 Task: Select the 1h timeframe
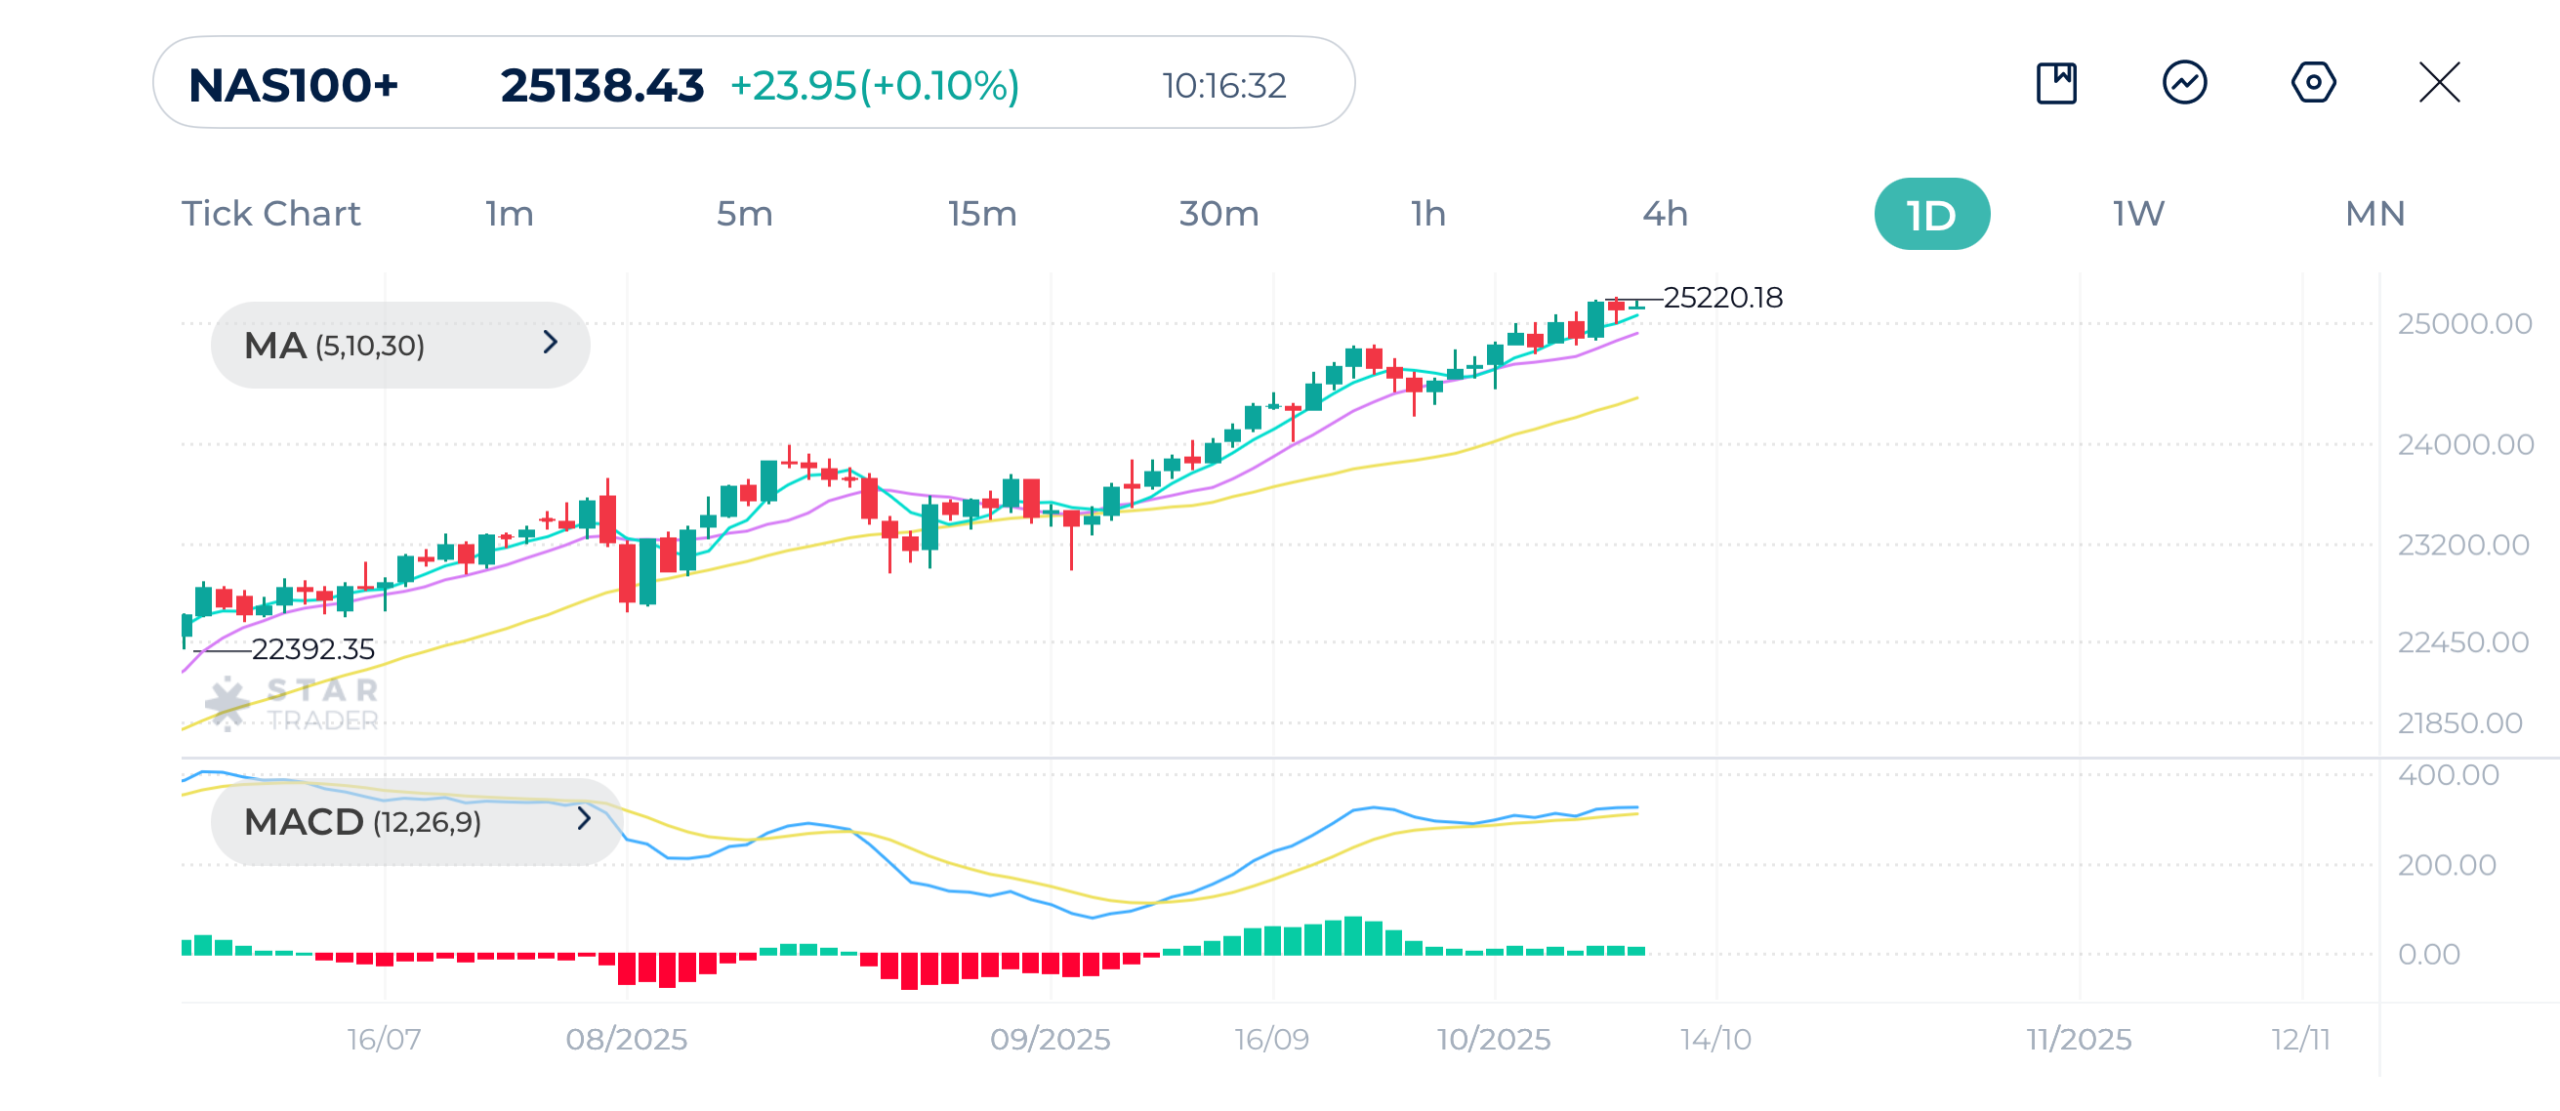point(1428,214)
